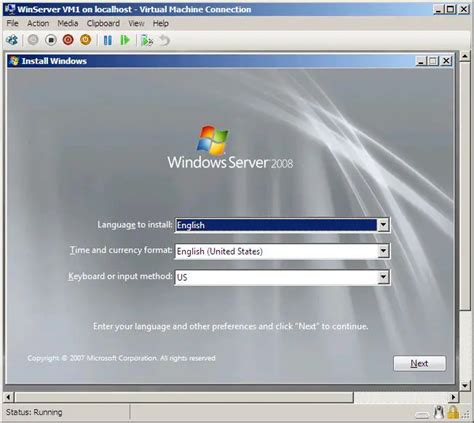The image size is (474, 423).
Task: Click the Next button
Action: 419,363
